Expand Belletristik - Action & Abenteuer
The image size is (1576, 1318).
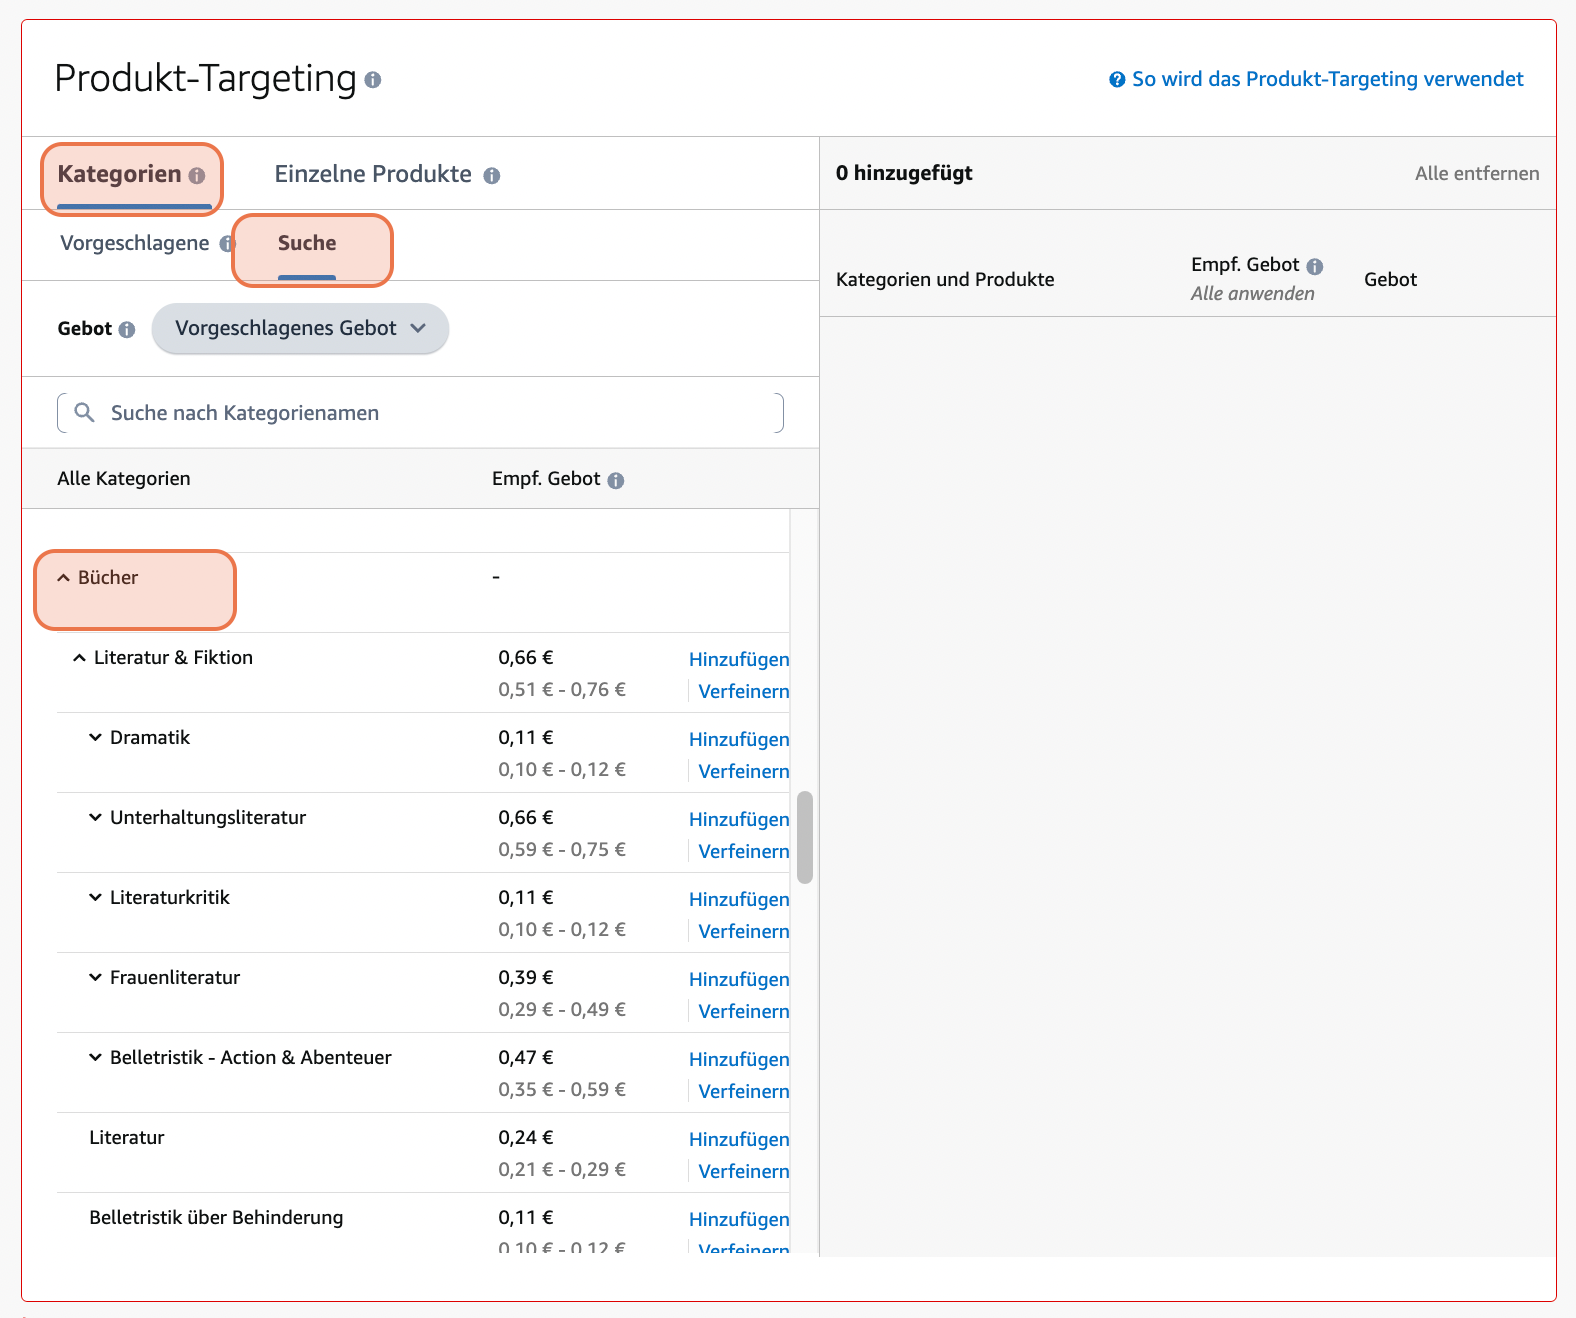tap(96, 1058)
